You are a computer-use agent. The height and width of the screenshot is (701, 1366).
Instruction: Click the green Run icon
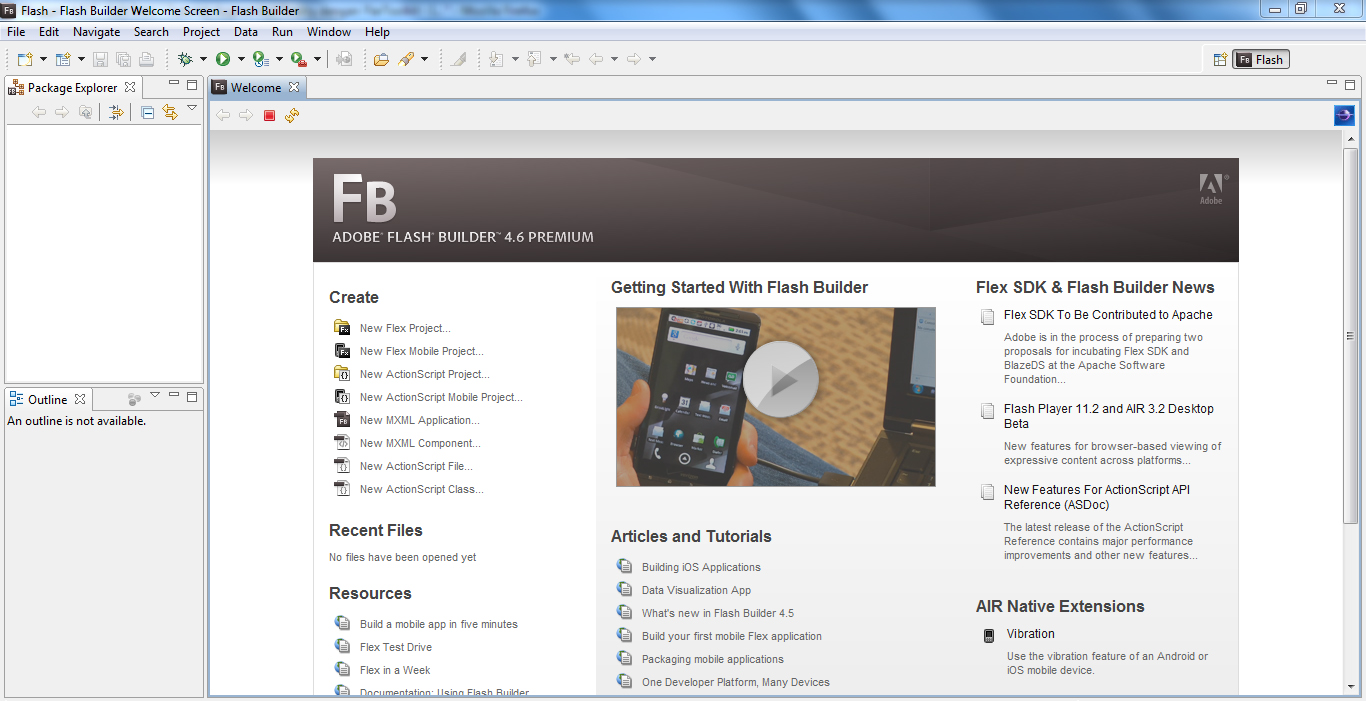click(223, 59)
